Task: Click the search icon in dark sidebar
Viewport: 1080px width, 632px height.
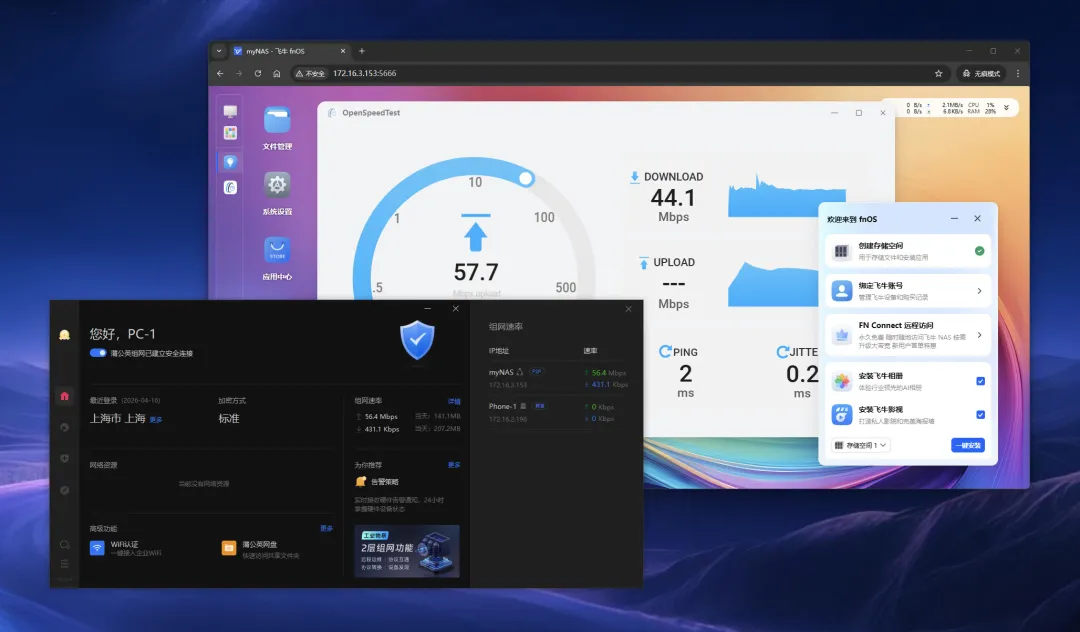Action: click(x=65, y=545)
